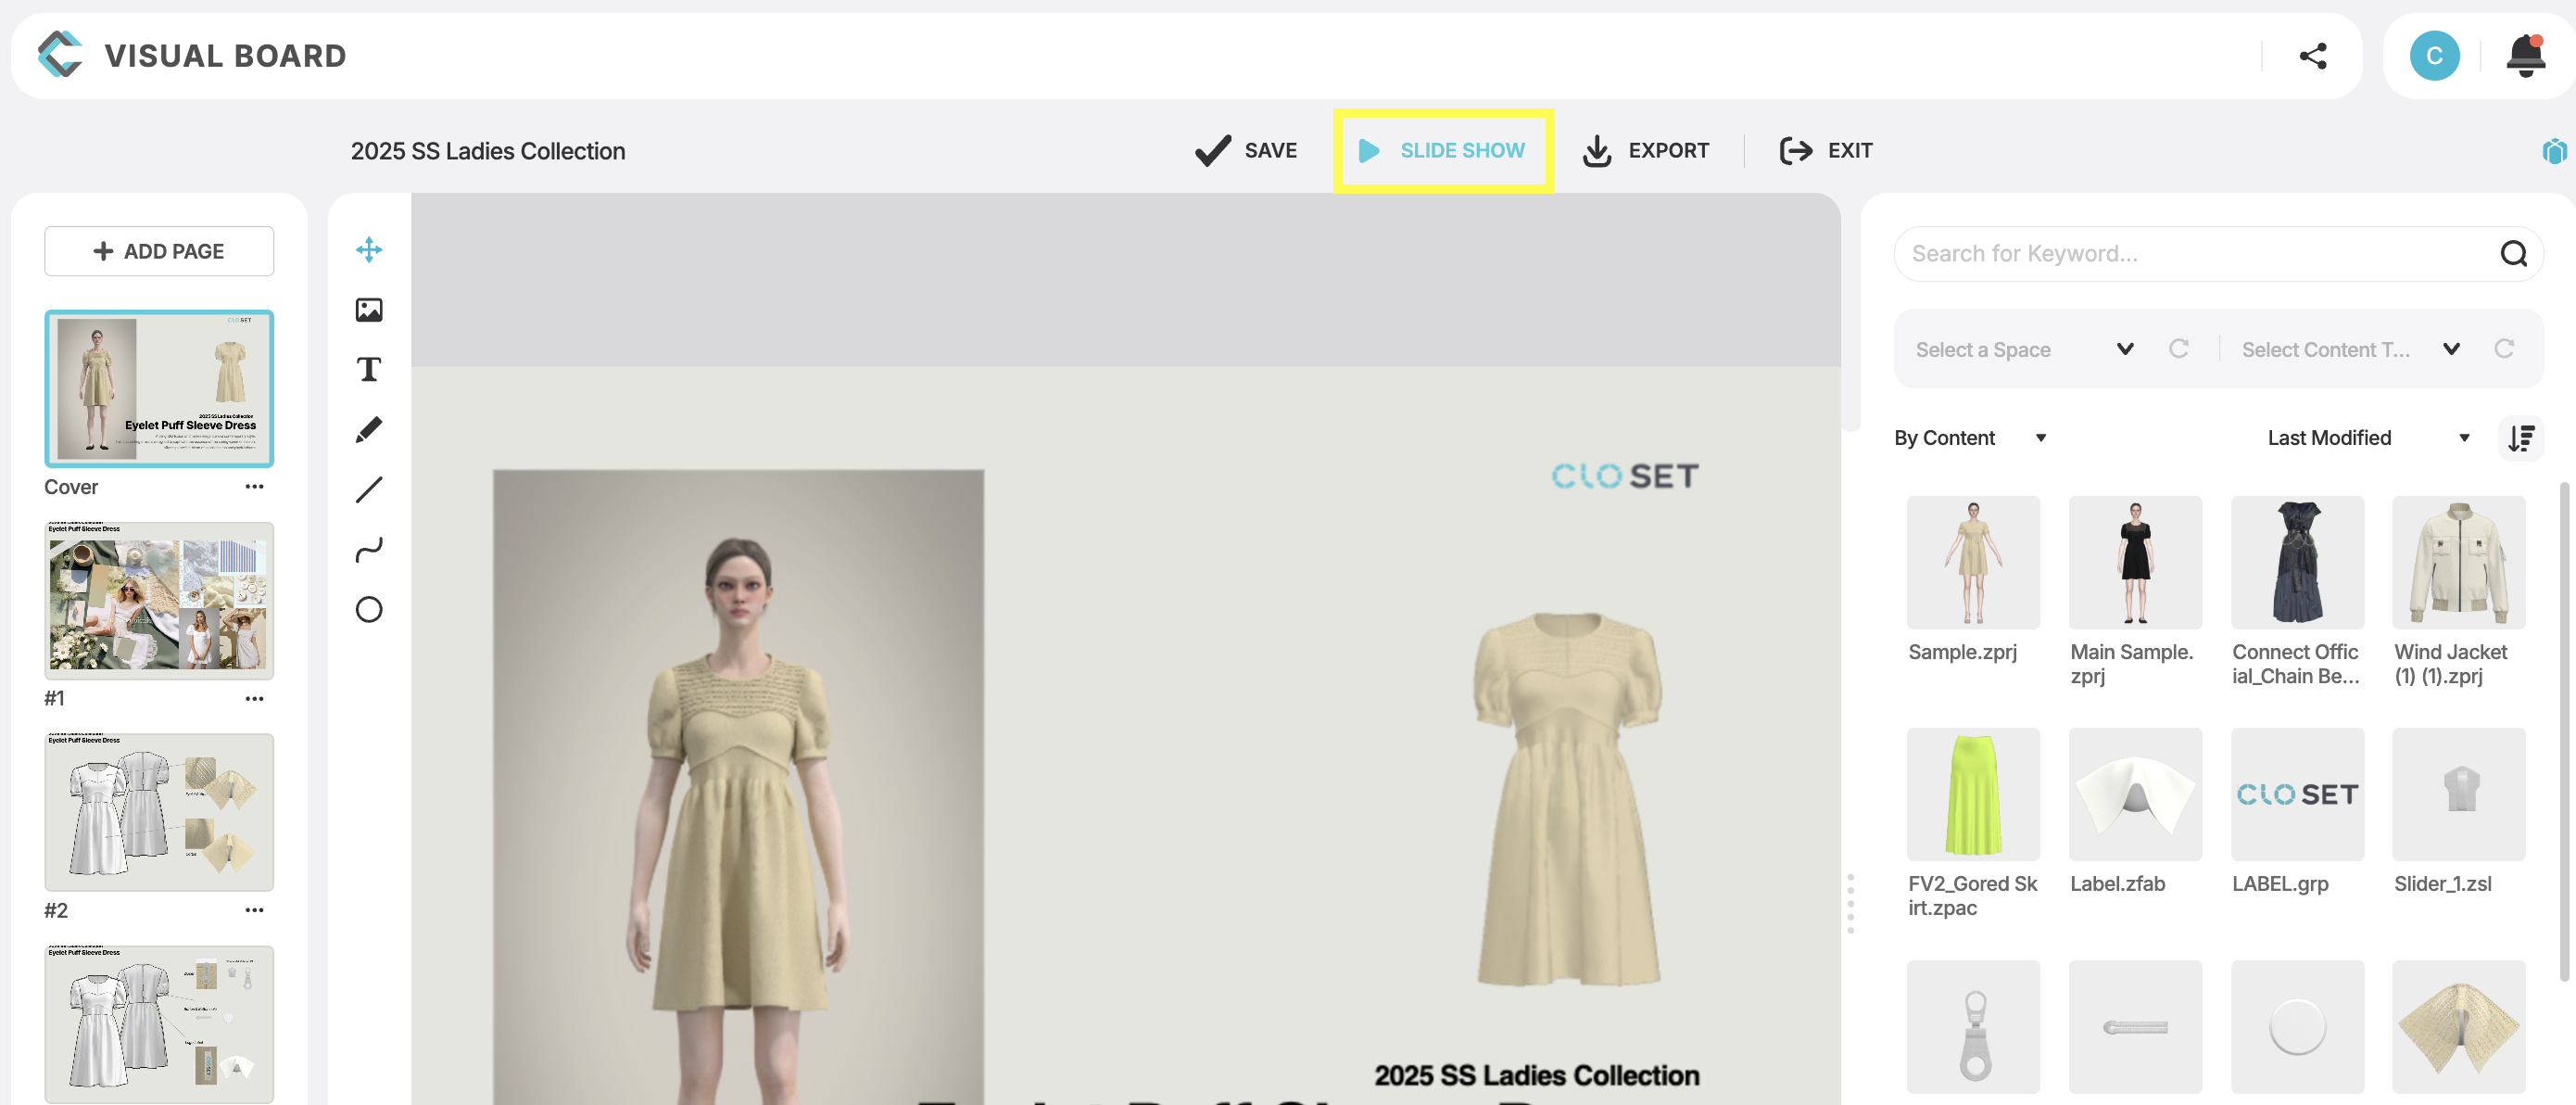Click the CLO SET logo on canvas
The height and width of the screenshot is (1105, 2576).
pos(1624,476)
